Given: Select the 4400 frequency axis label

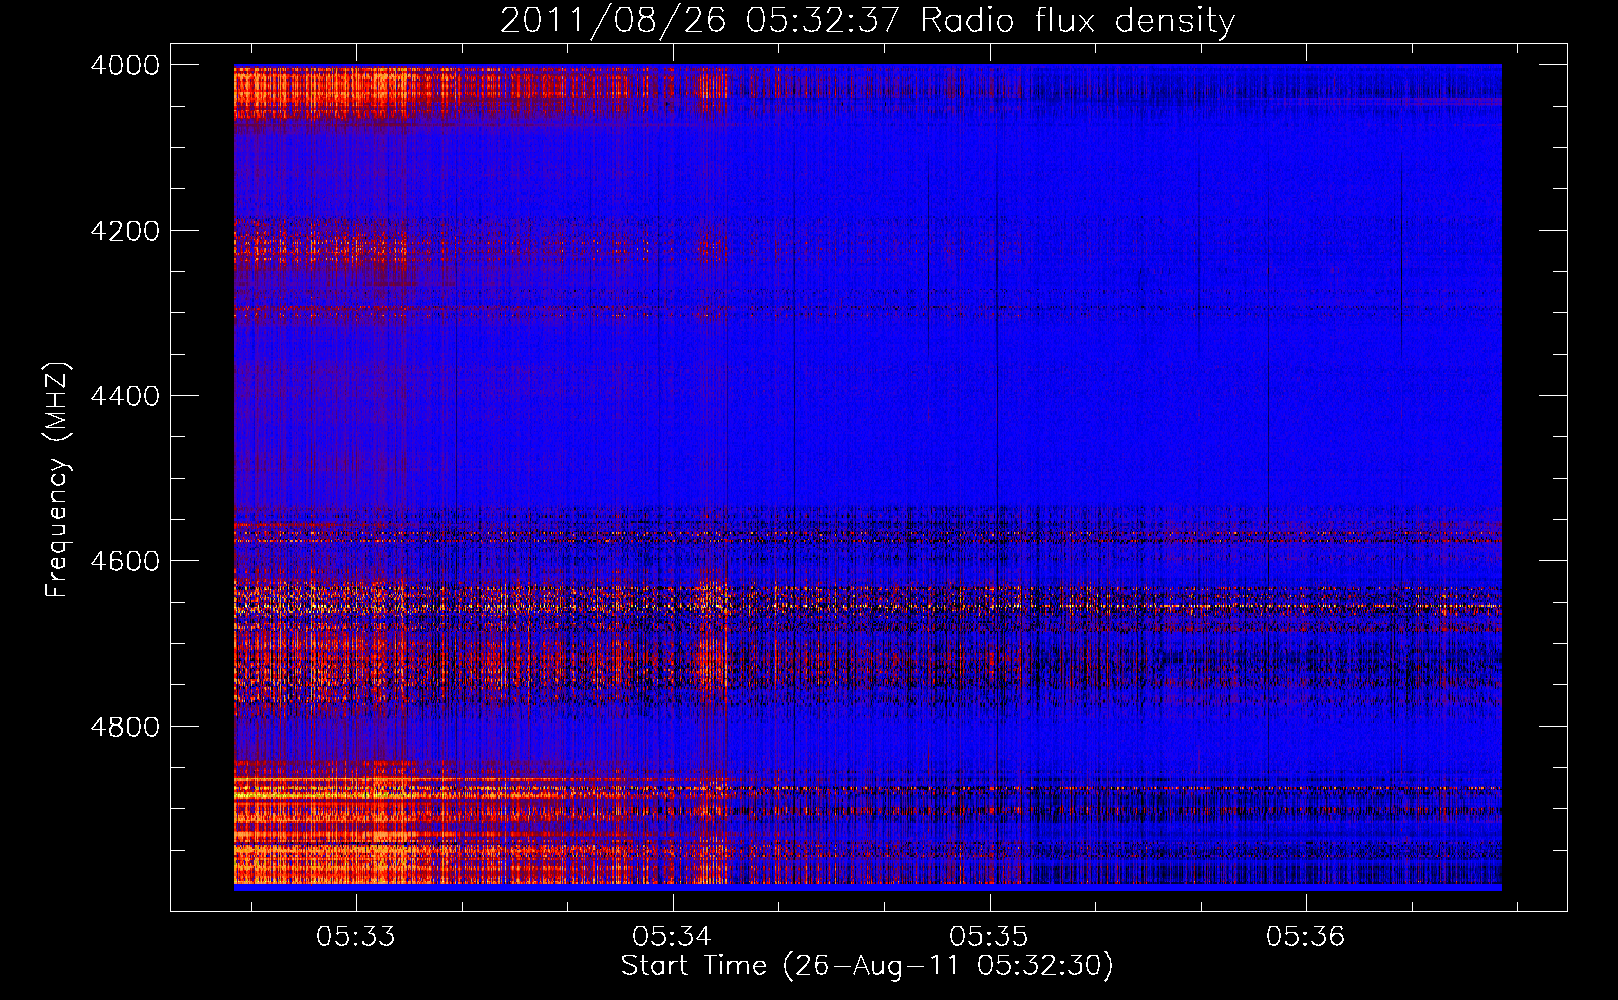Looking at the screenshot, I should click(125, 396).
